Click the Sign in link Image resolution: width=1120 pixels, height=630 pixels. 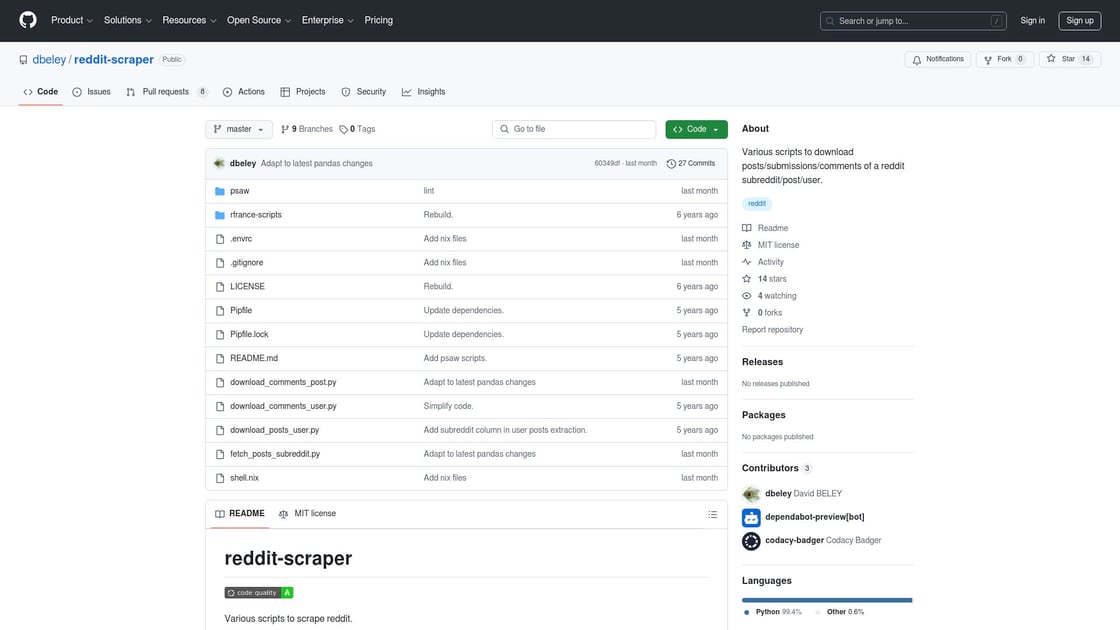click(1032, 21)
